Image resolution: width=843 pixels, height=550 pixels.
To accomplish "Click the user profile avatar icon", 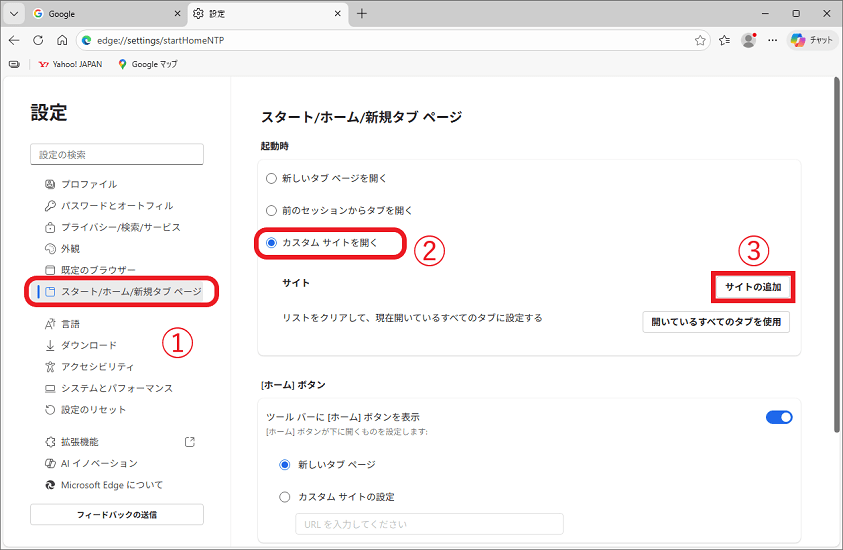I will pos(748,40).
